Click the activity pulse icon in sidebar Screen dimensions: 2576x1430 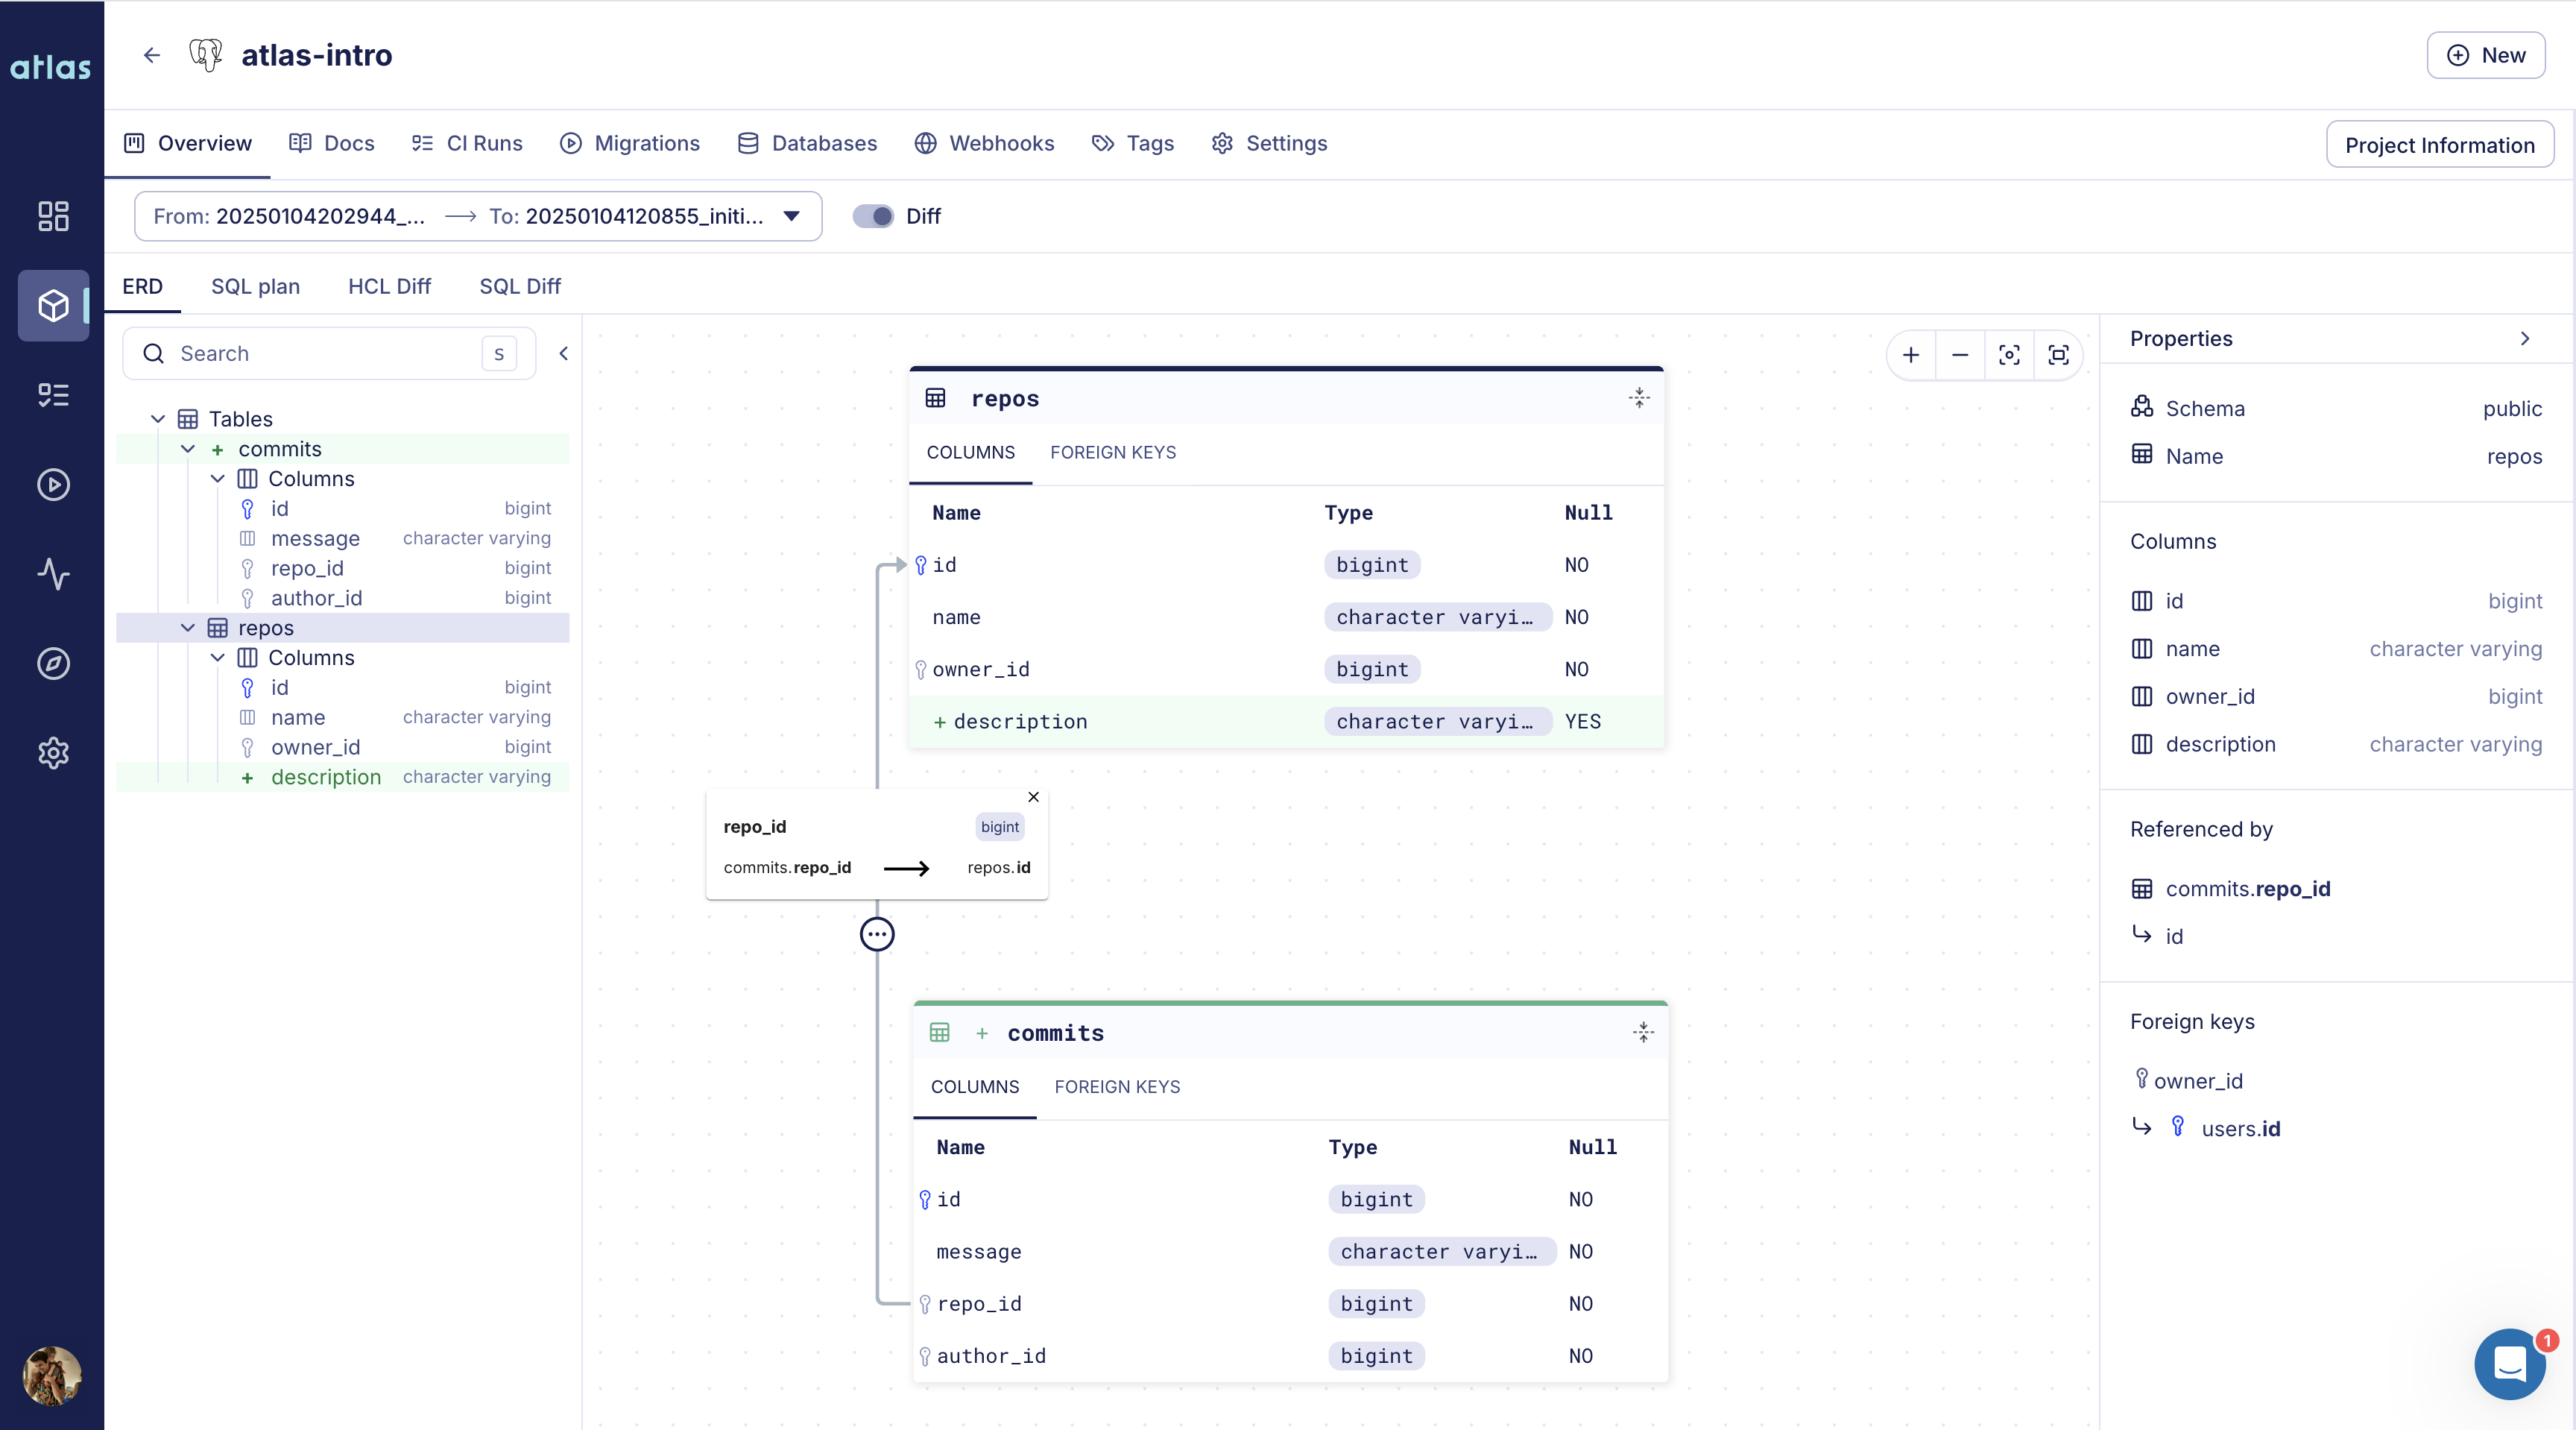(53, 574)
